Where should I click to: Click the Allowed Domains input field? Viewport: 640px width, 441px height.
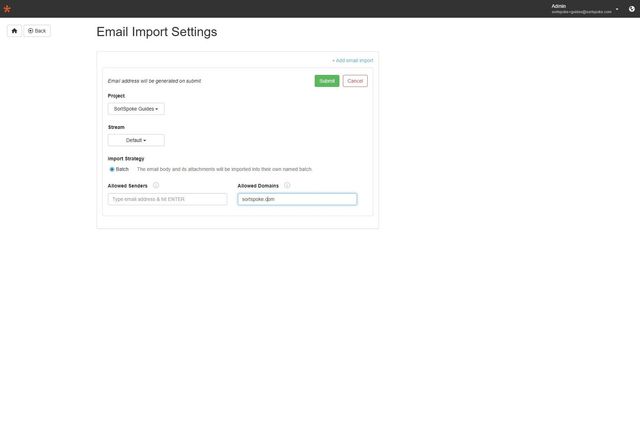297,199
